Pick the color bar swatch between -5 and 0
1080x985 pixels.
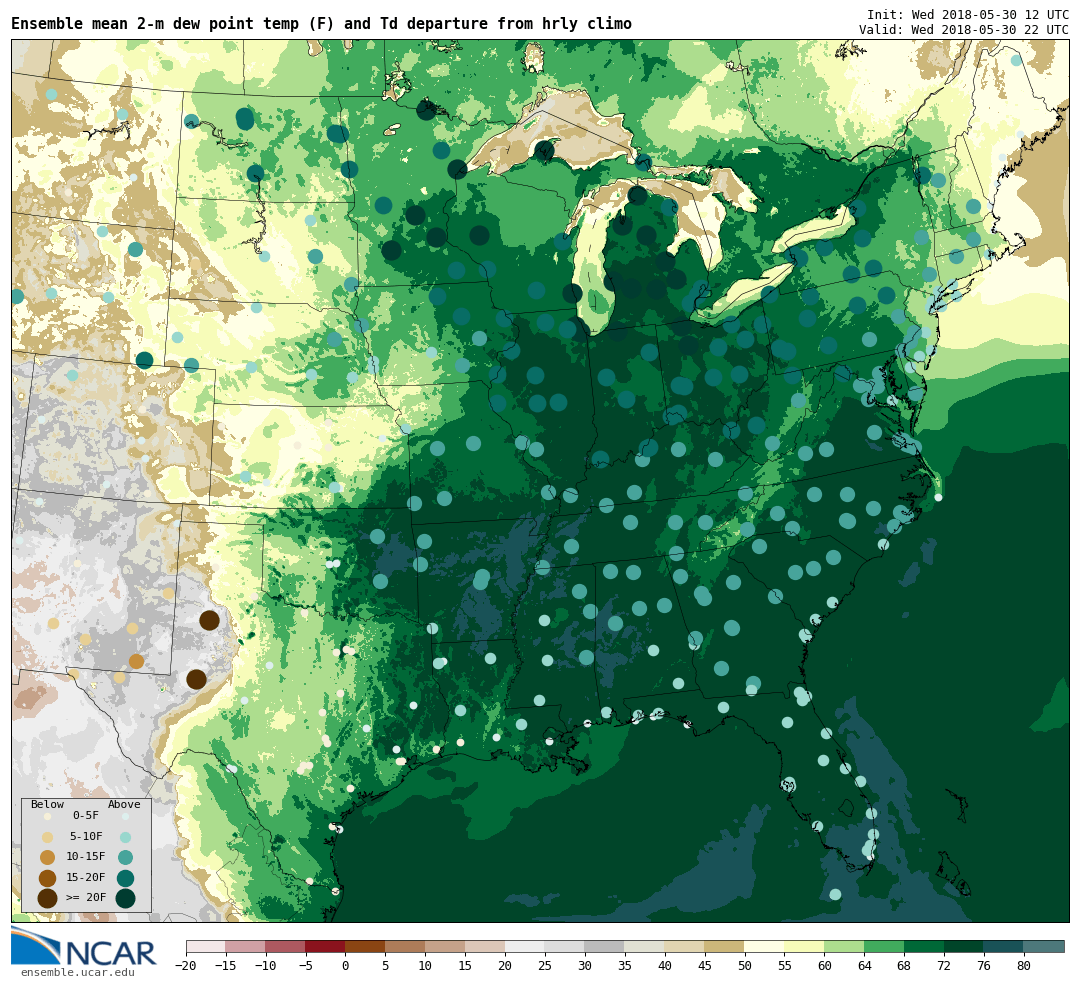coord(325,946)
